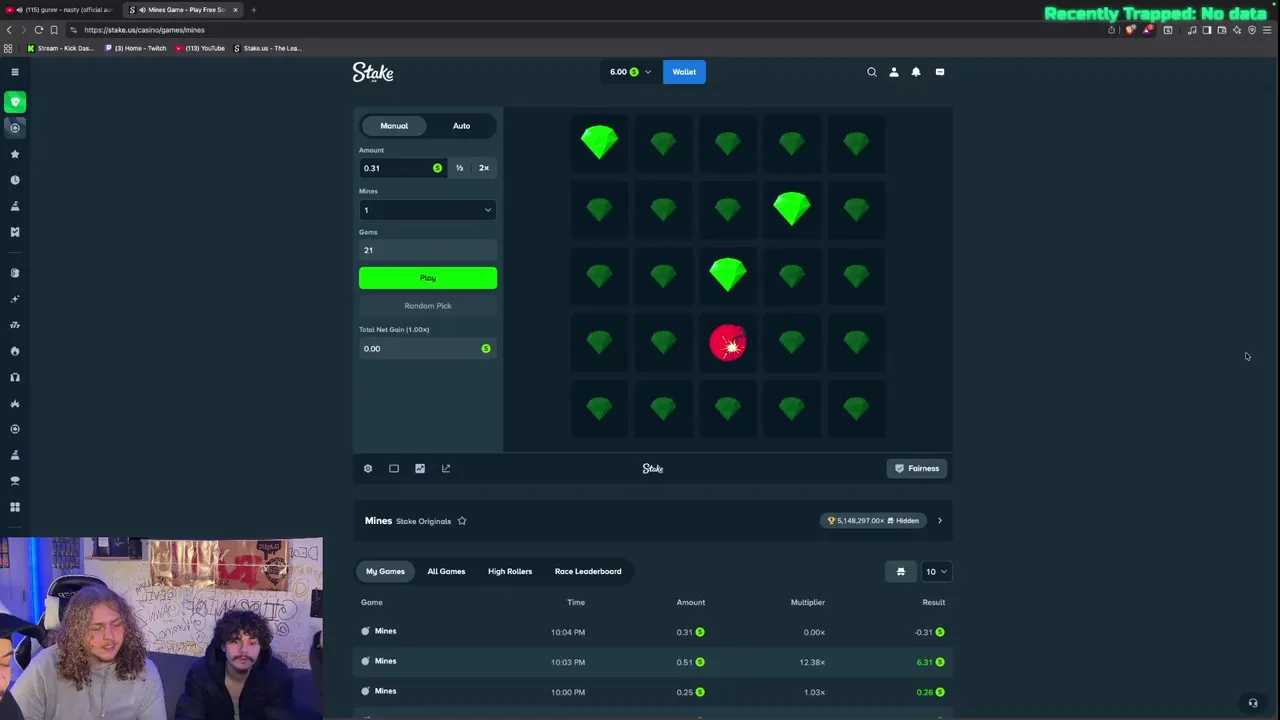Click the bet Amount input field
Viewport: 1280px width, 720px height.
402,168
